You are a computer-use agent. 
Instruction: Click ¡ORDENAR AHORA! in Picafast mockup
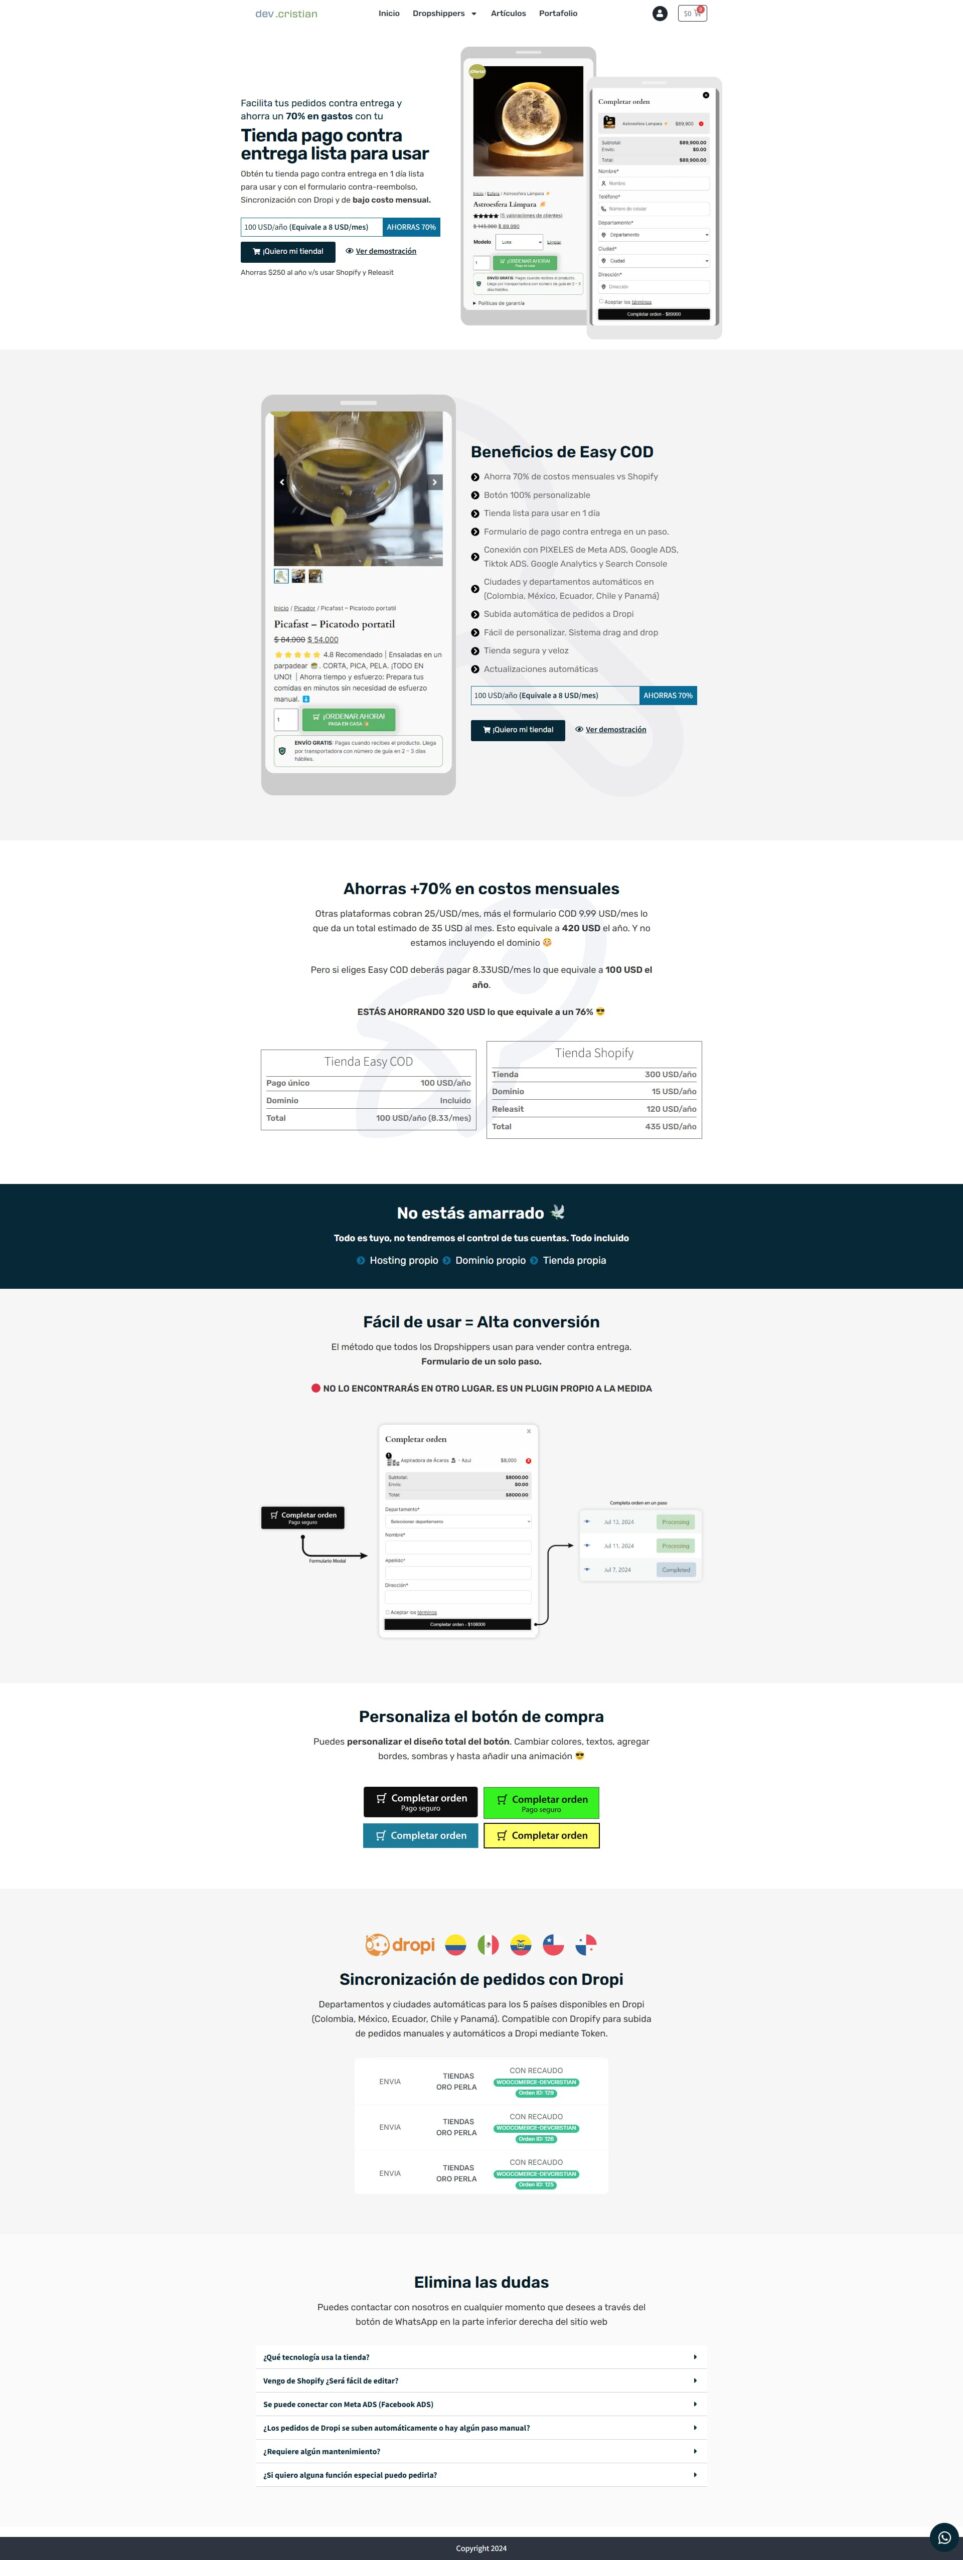pyautogui.click(x=349, y=719)
